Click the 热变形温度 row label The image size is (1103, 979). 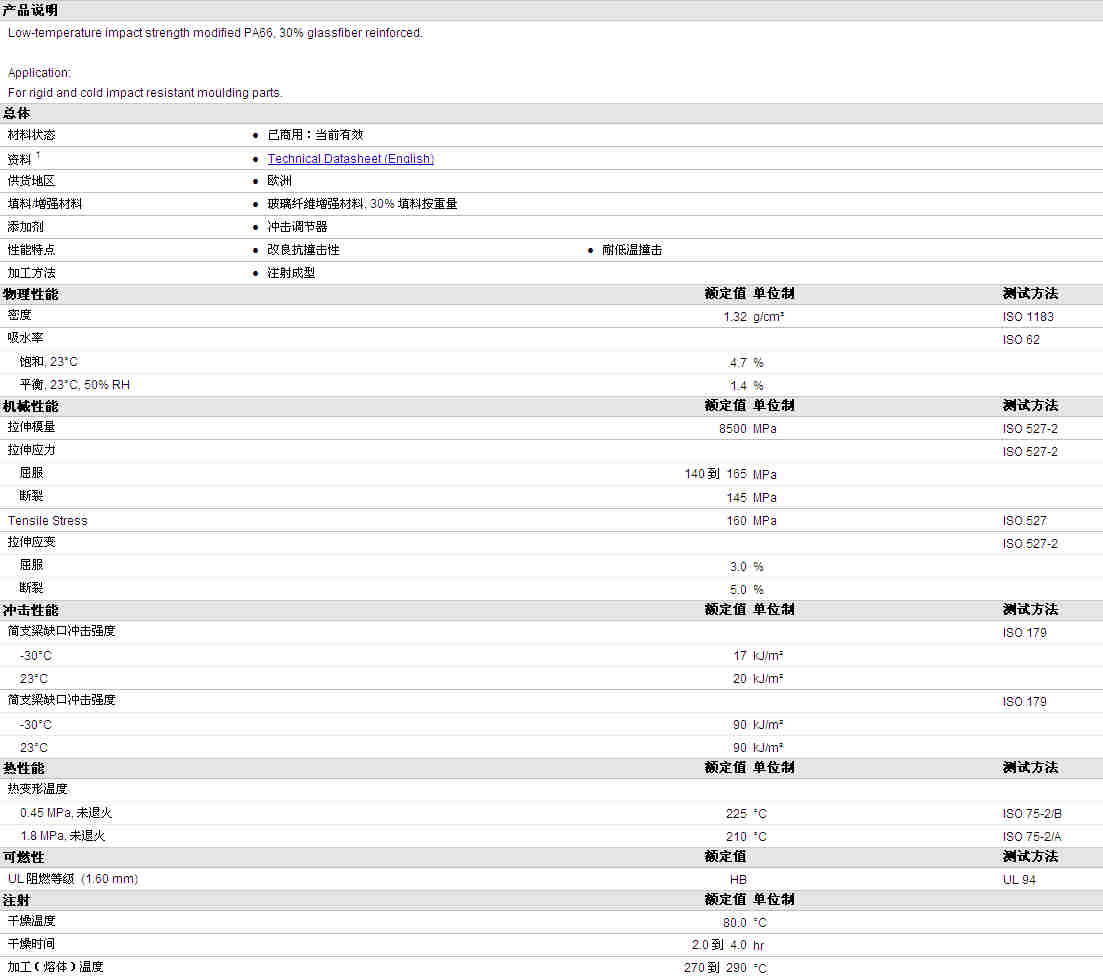tap(38, 789)
